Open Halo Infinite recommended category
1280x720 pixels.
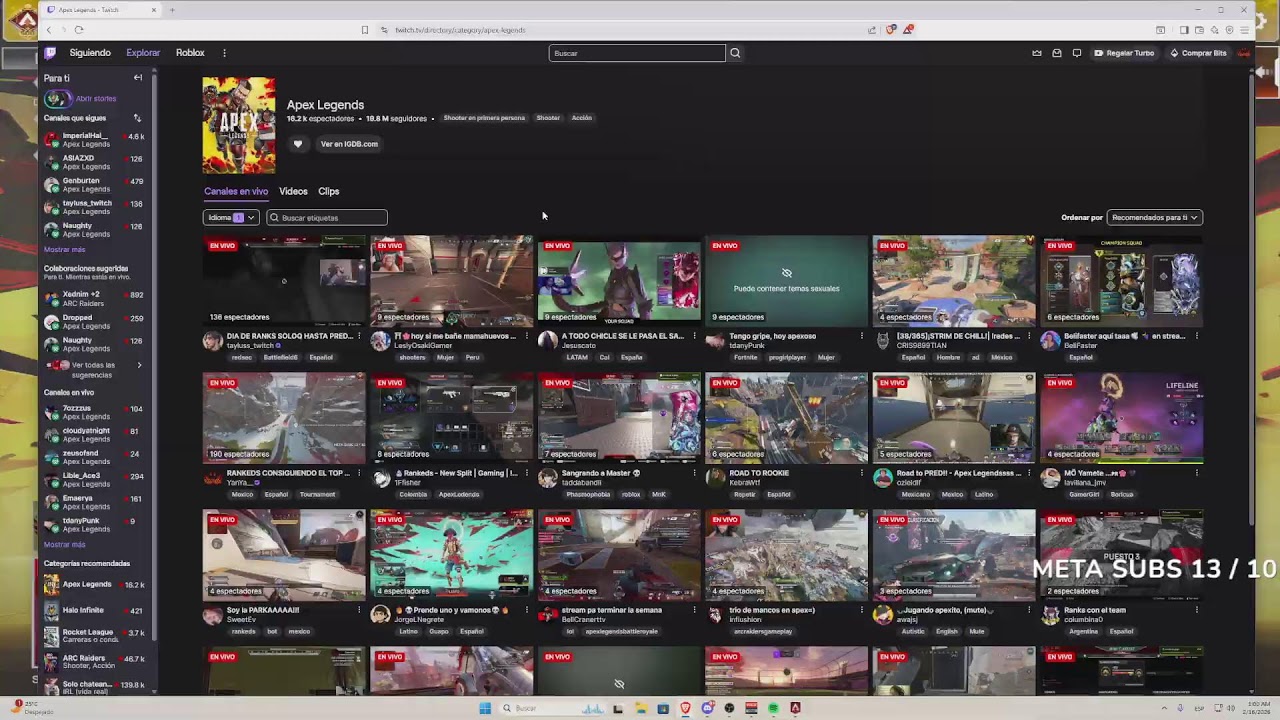(x=94, y=610)
